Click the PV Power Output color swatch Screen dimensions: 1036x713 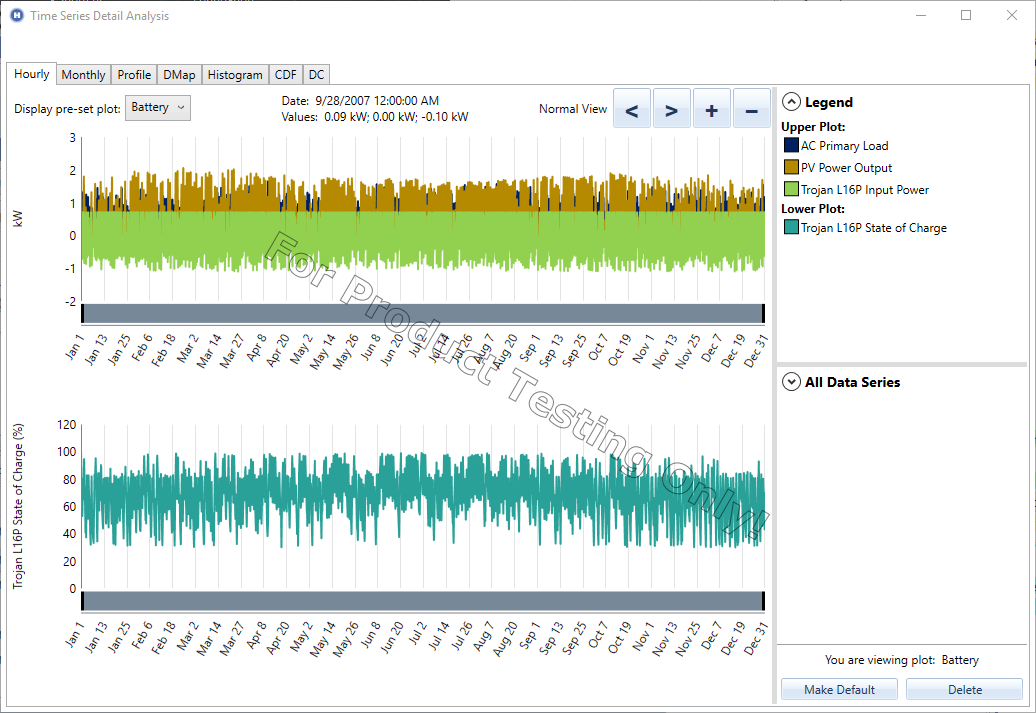pos(791,168)
